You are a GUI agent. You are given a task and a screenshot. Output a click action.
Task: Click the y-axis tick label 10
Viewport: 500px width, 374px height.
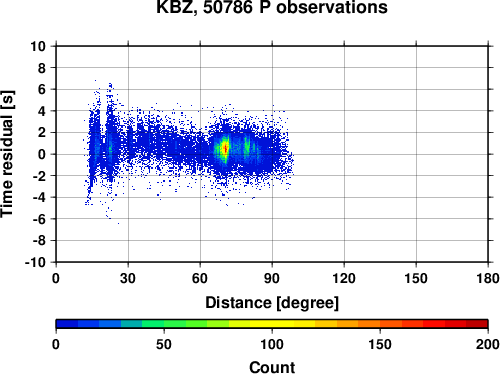point(38,46)
